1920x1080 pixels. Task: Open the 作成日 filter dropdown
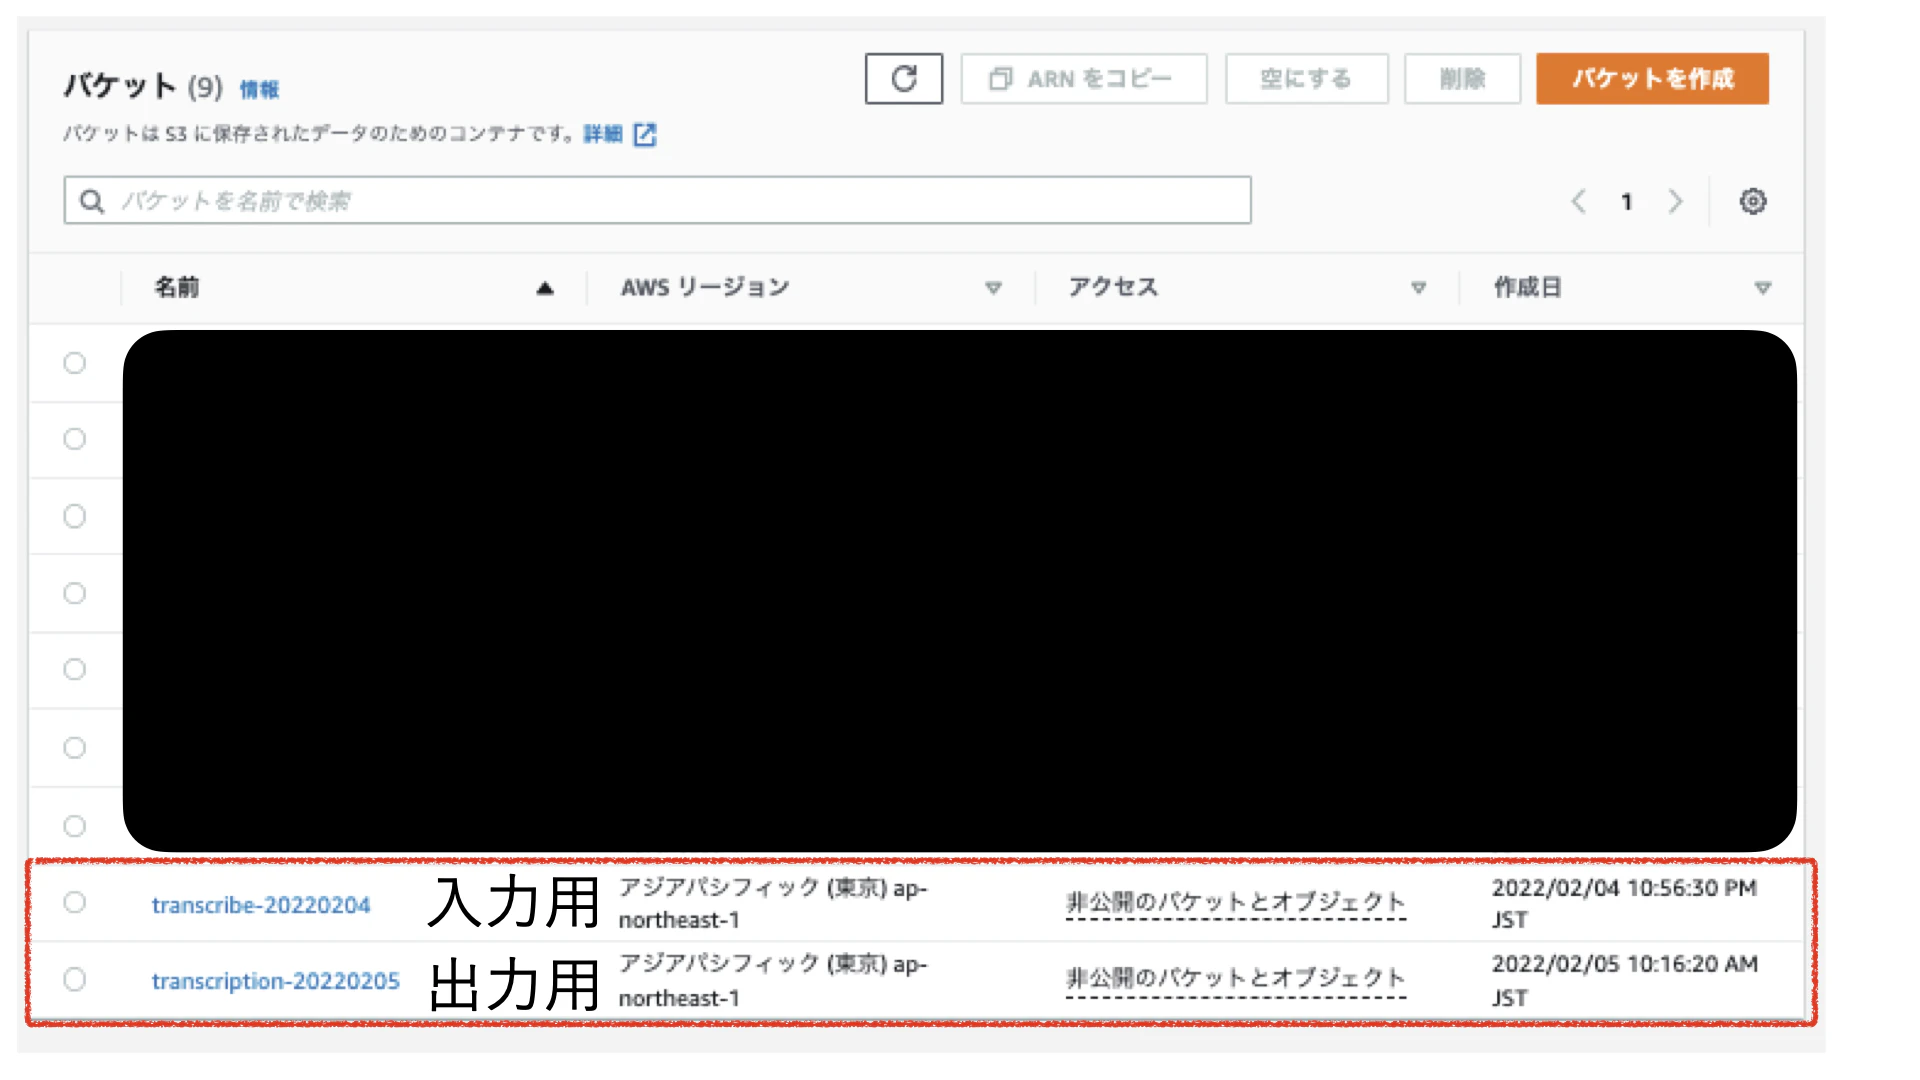[1762, 288]
